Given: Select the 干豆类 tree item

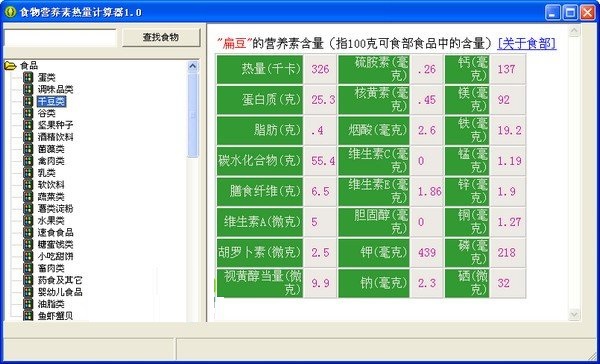Looking at the screenshot, I should pos(51,101).
